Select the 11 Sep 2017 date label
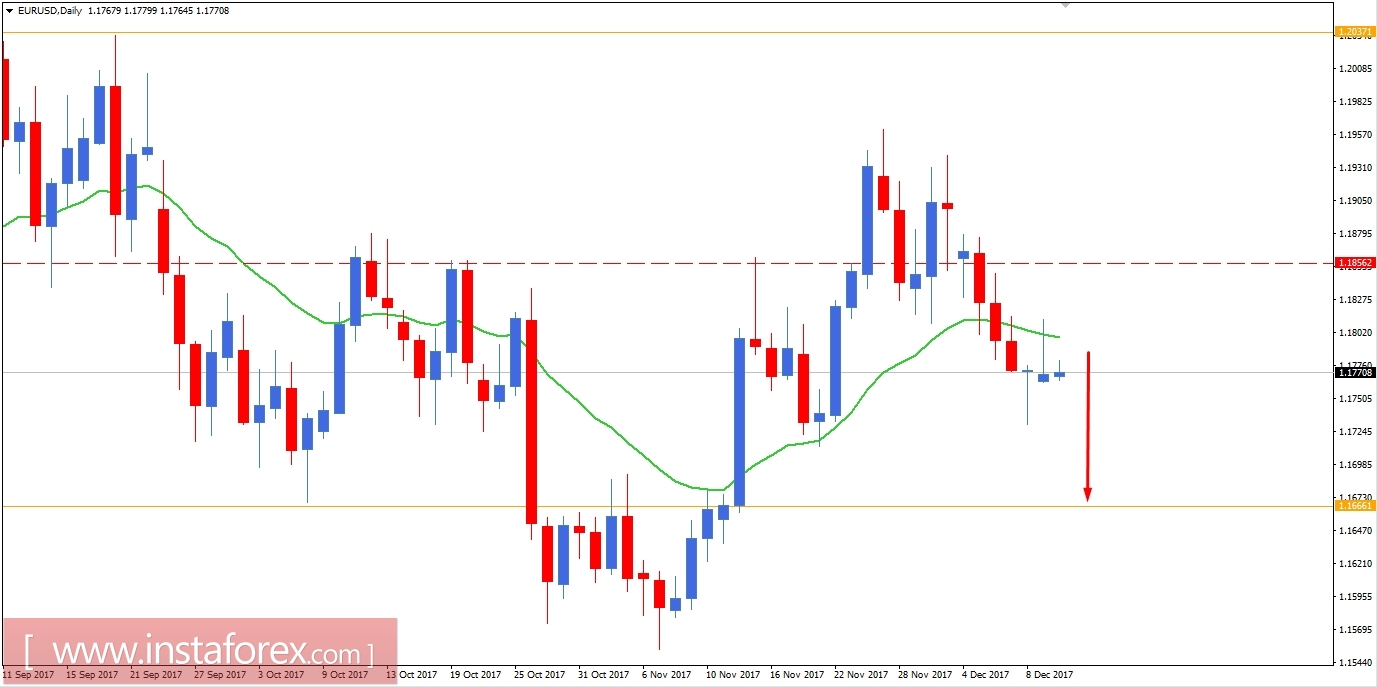Viewport: 1377px width, 687px height. [28, 674]
